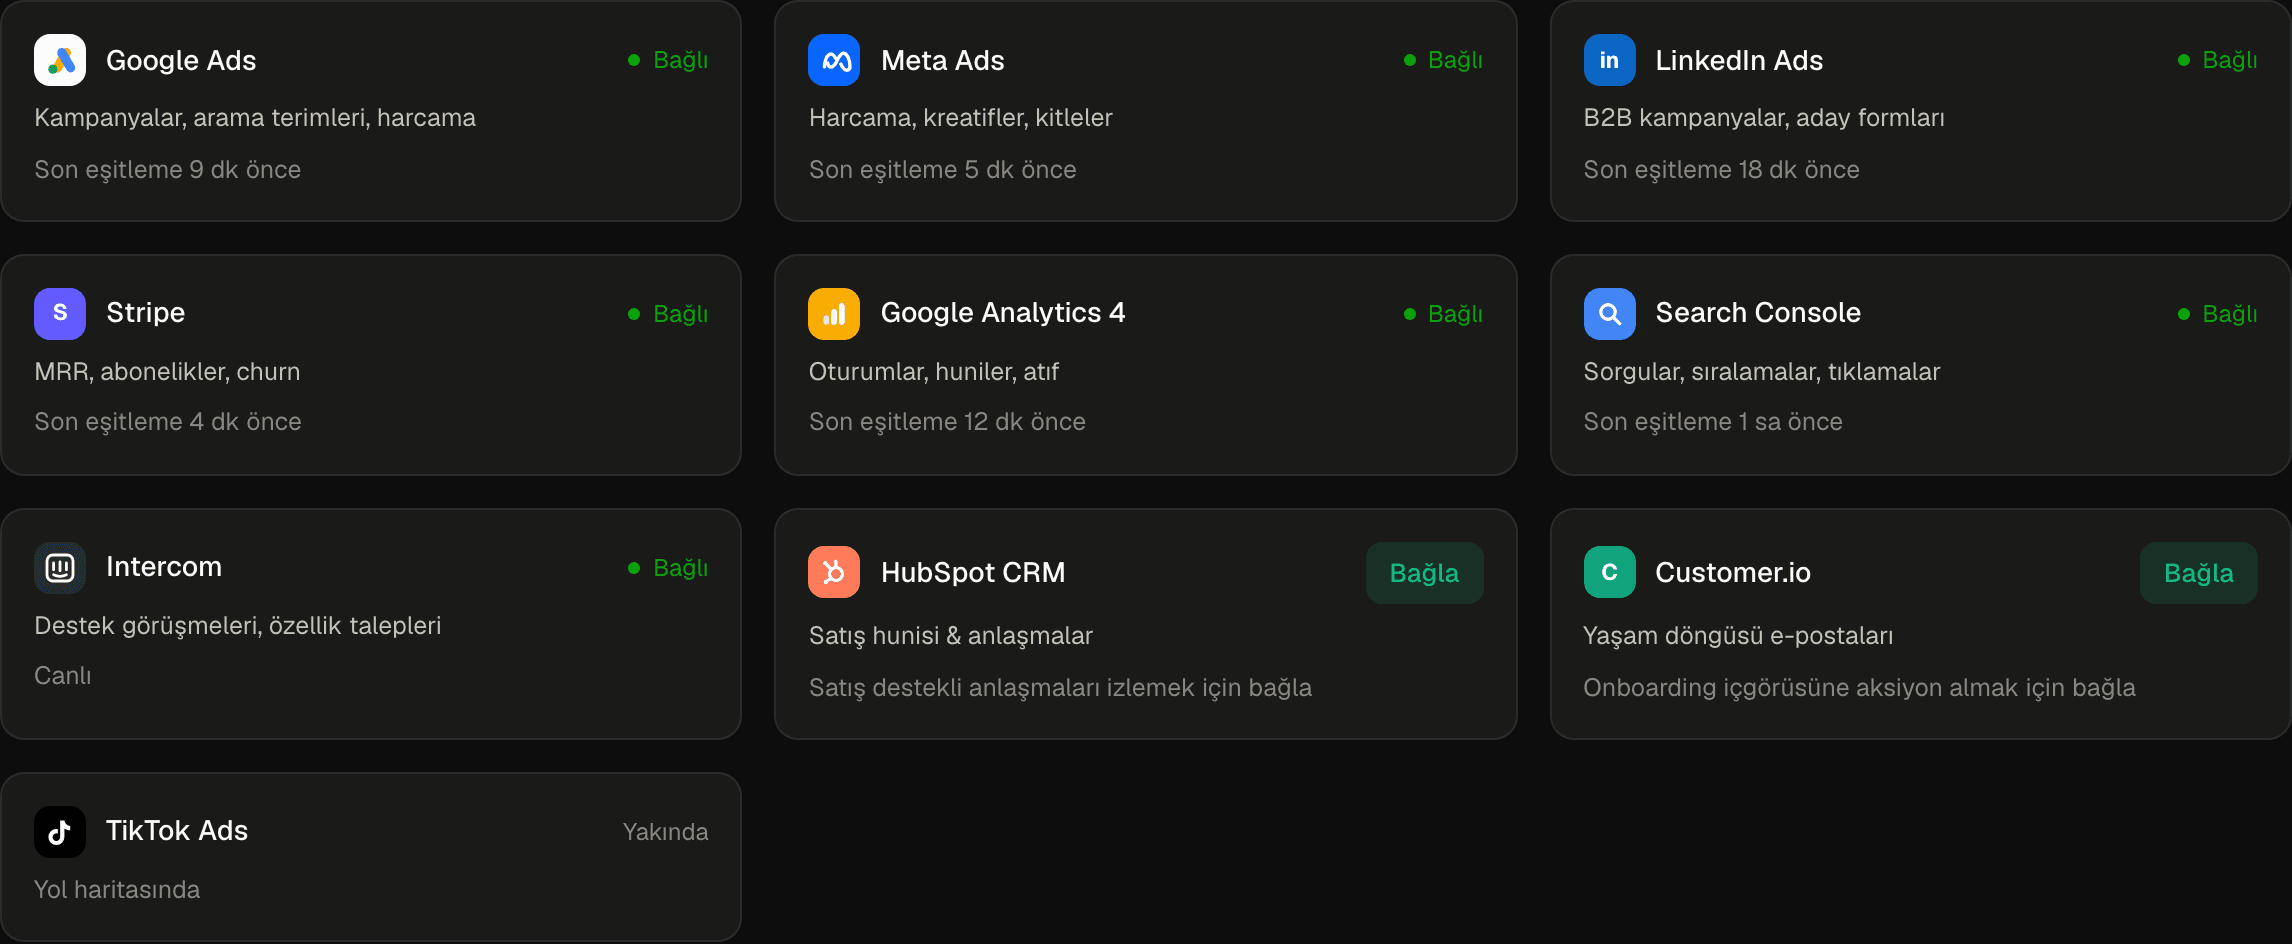The height and width of the screenshot is (944, 2292).
Task: Click the Bağlı status on Search Console
Action: coord(2217,314)
